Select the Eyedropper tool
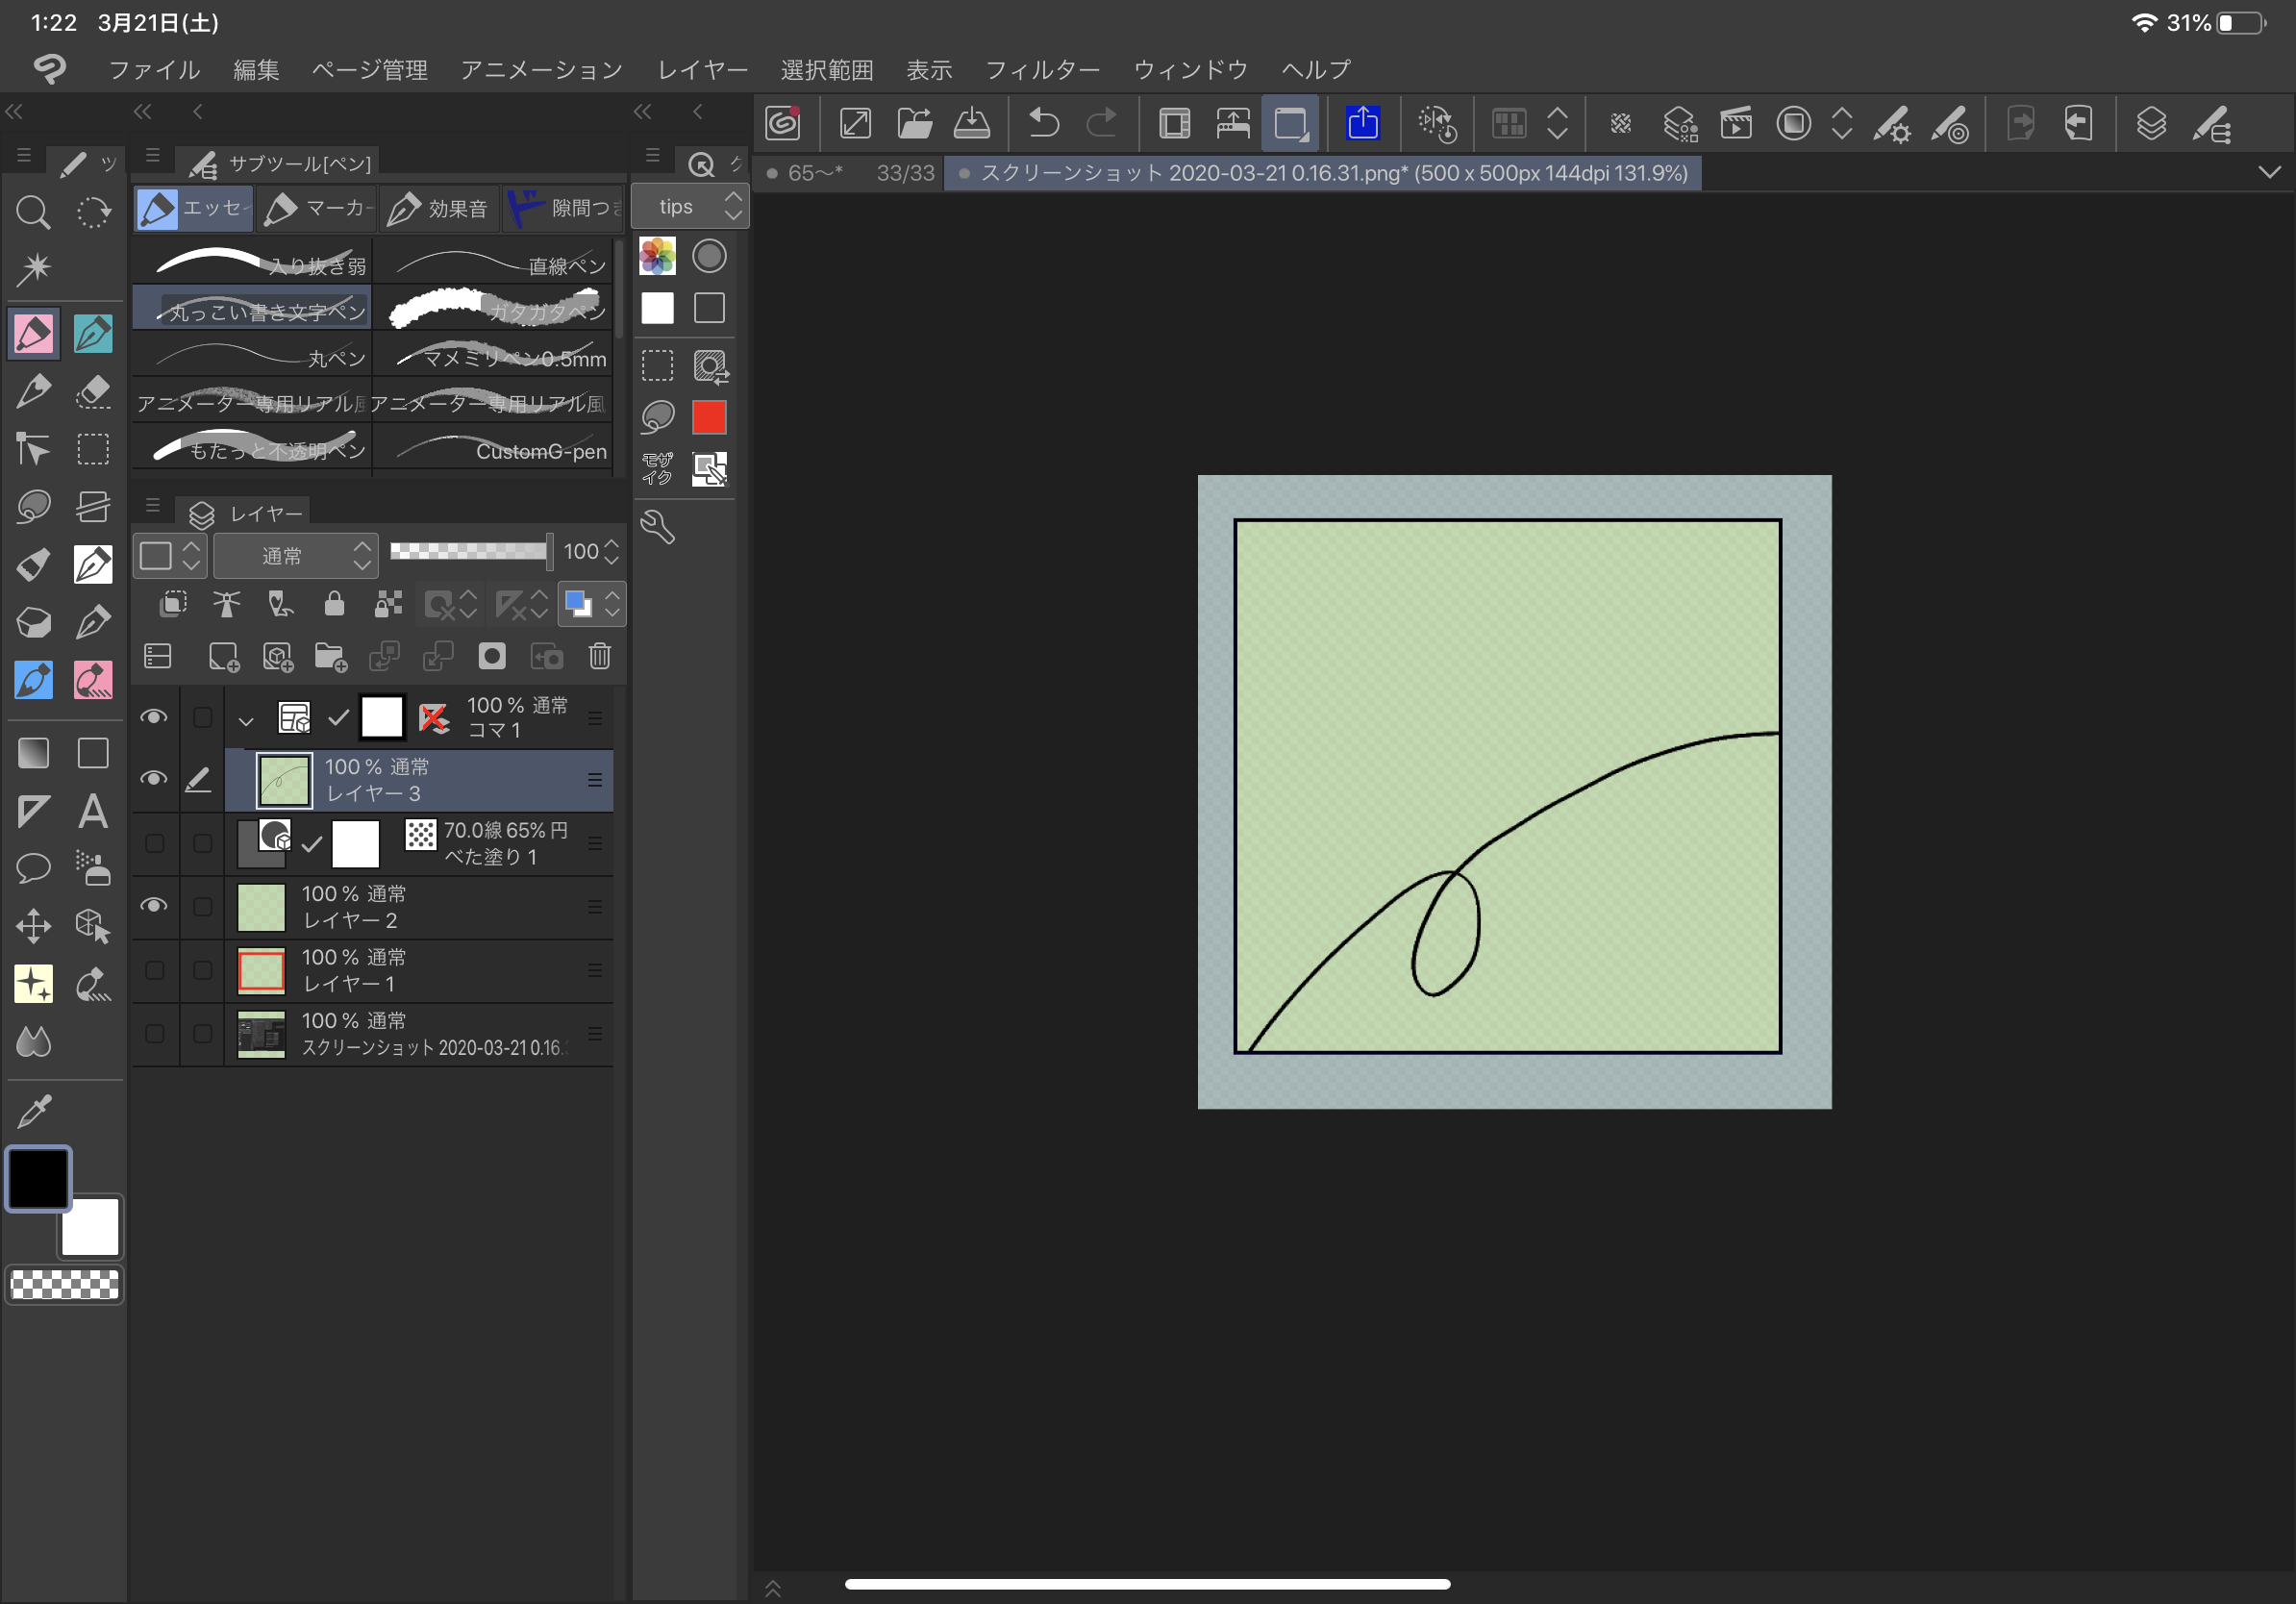 point(33,1109)
